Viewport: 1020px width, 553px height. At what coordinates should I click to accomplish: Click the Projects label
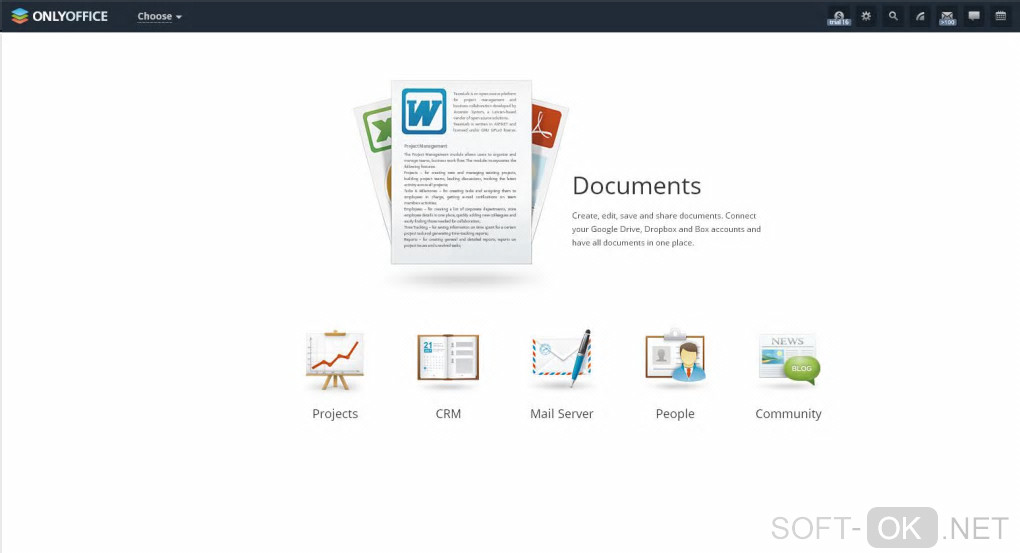click(x=335, y=414)
